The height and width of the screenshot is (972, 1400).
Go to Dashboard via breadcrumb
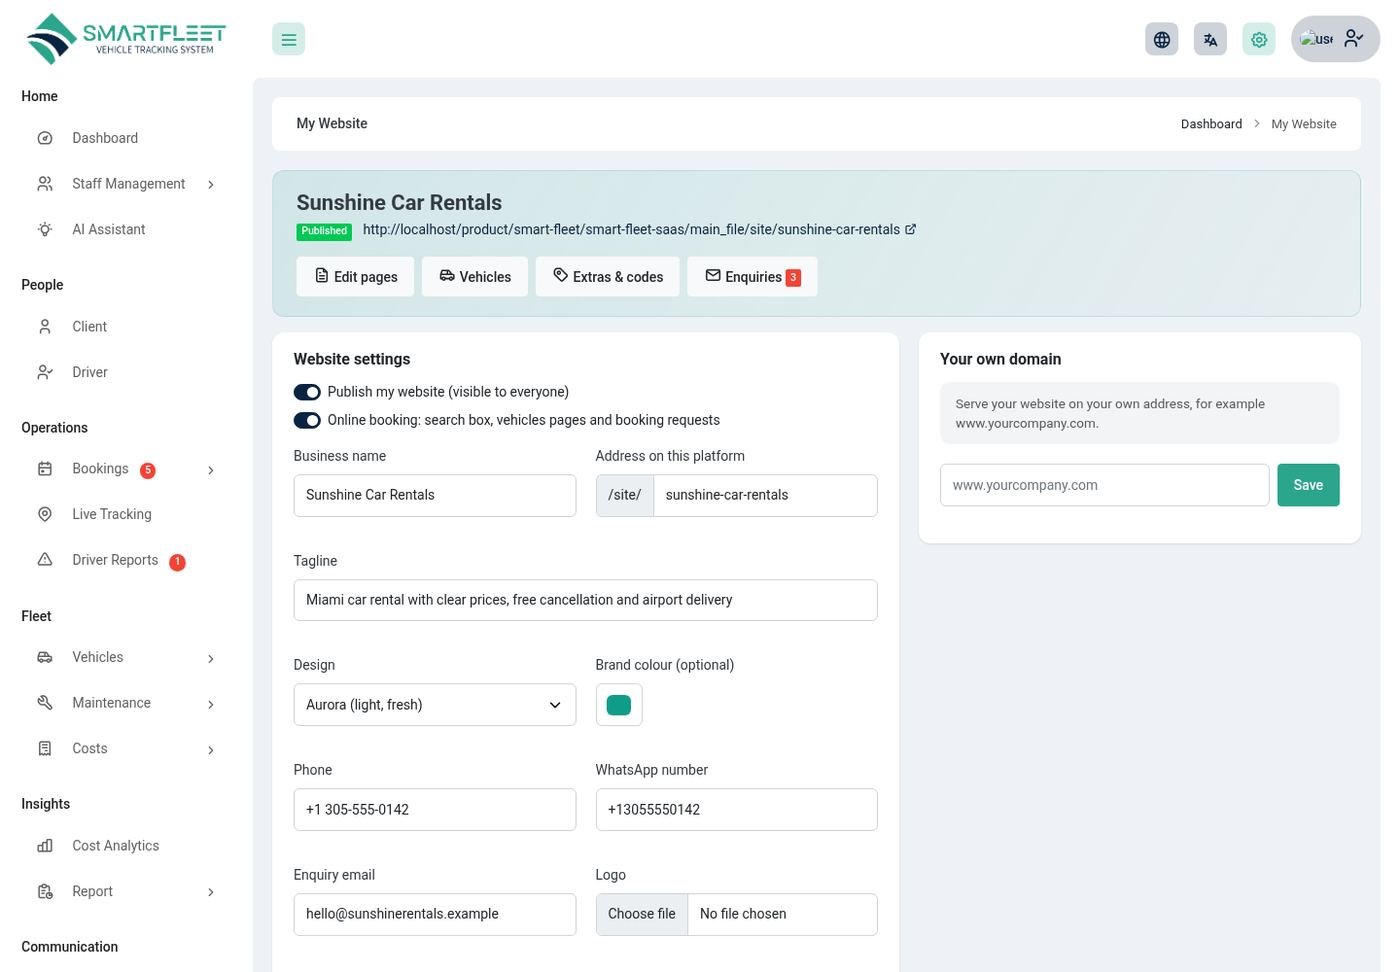[x=1211, y=124]
